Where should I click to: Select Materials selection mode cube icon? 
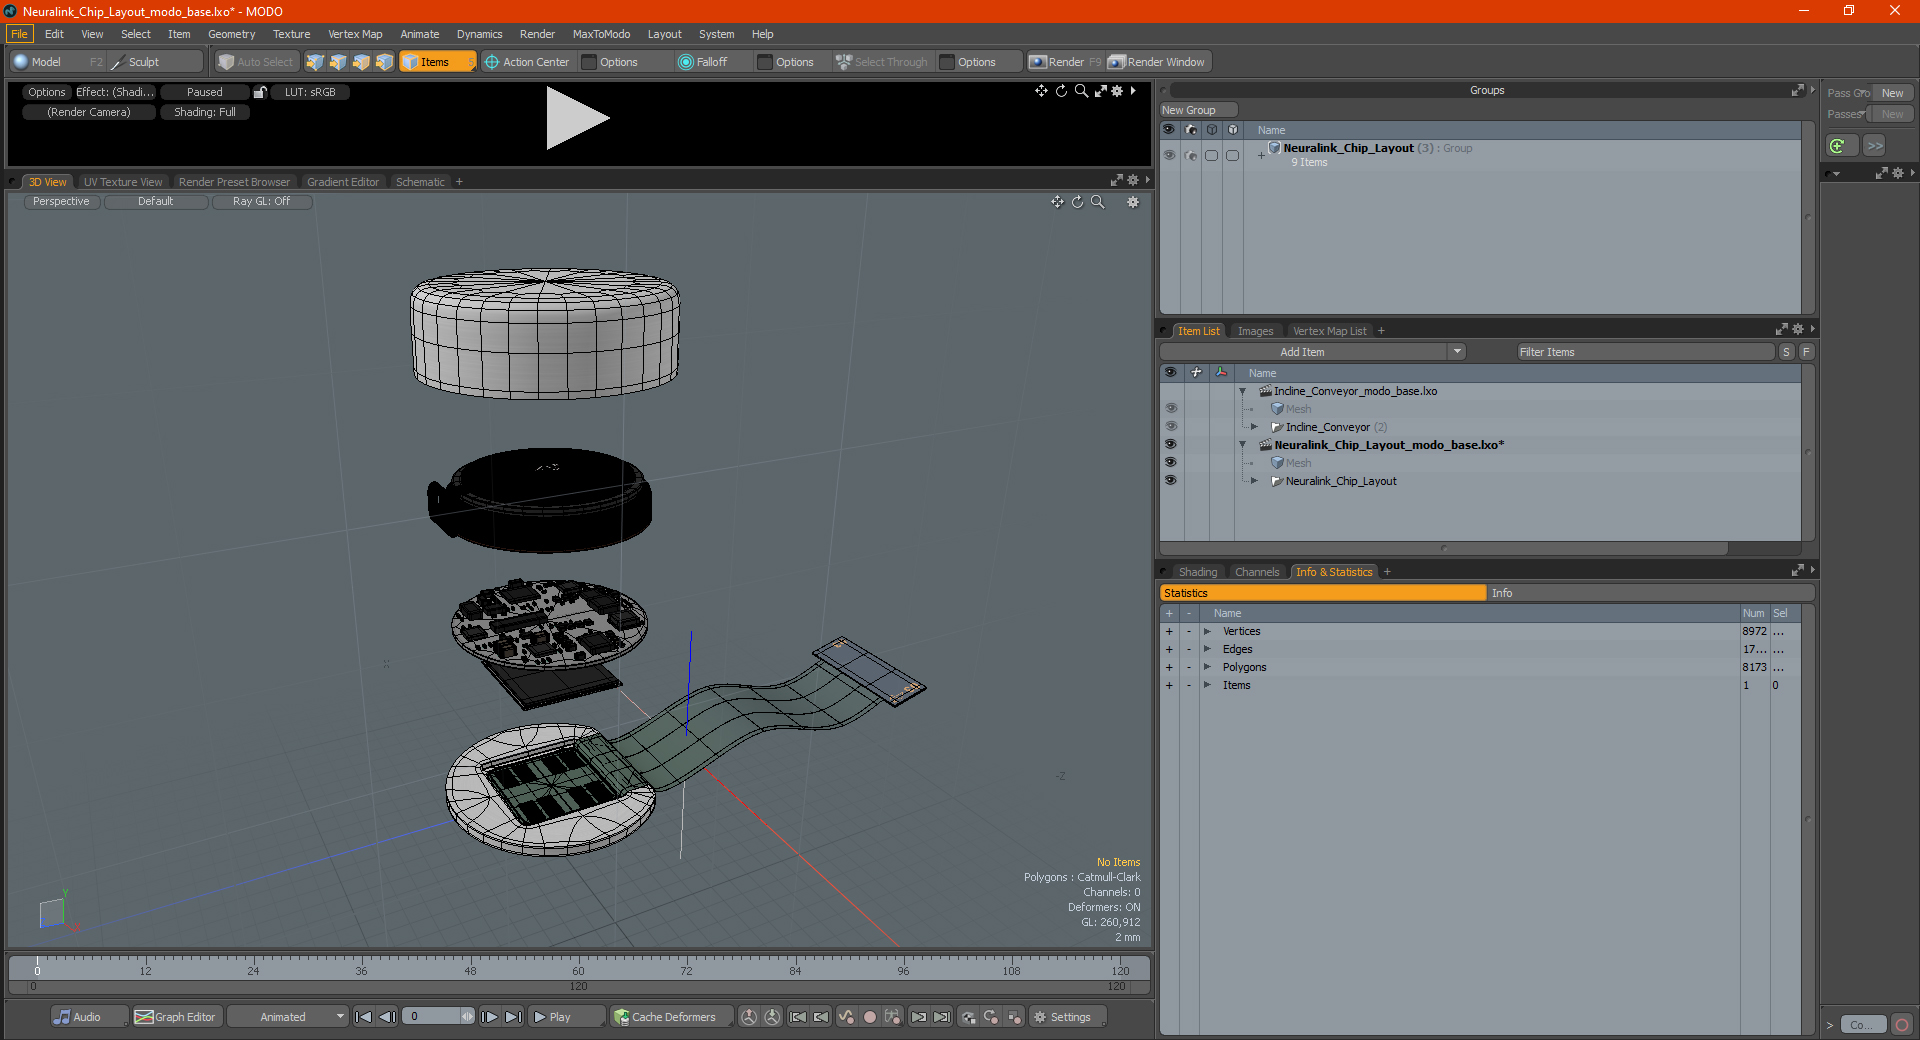384,62
